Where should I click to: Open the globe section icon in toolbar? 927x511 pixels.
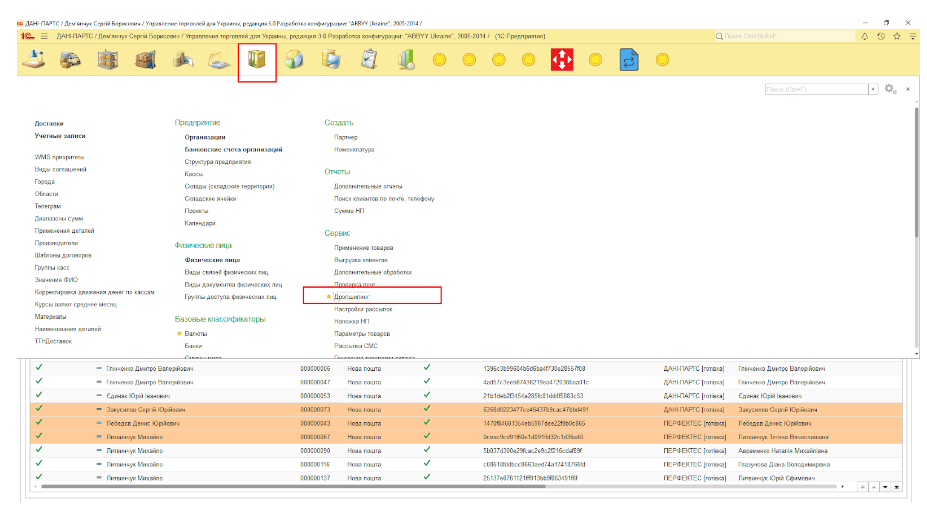(x=294, y=61)
